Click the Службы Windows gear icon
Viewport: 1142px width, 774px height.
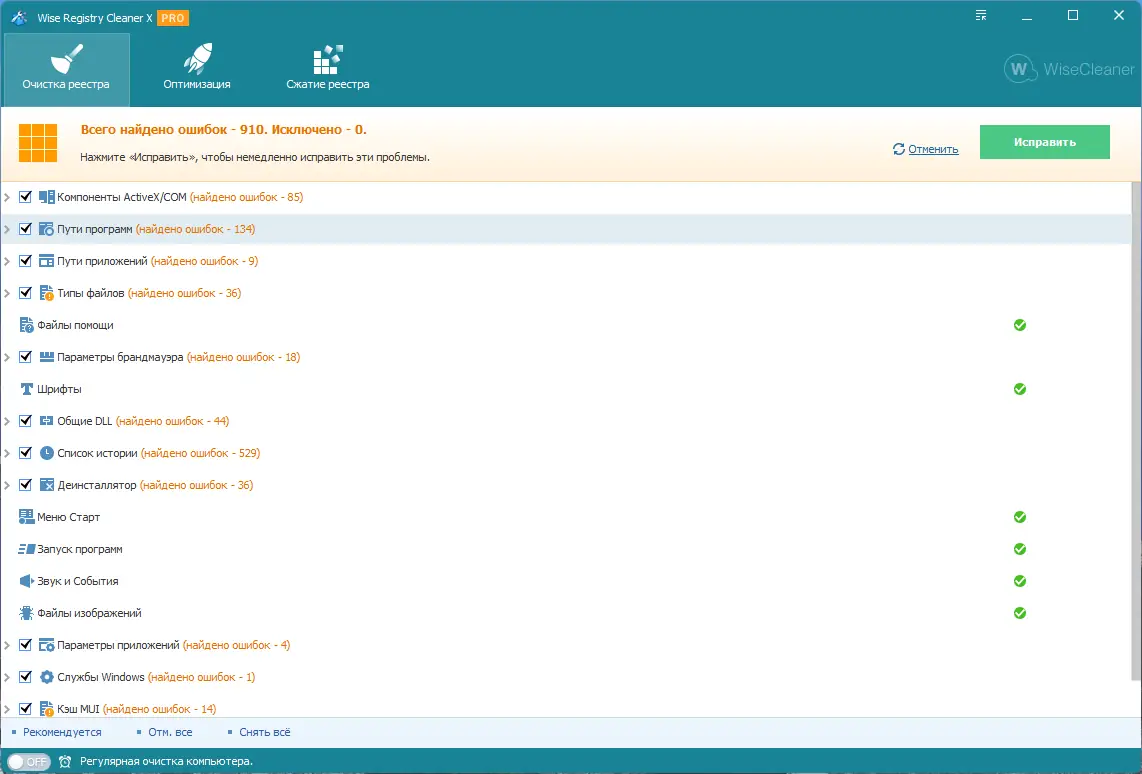point(47,677)
